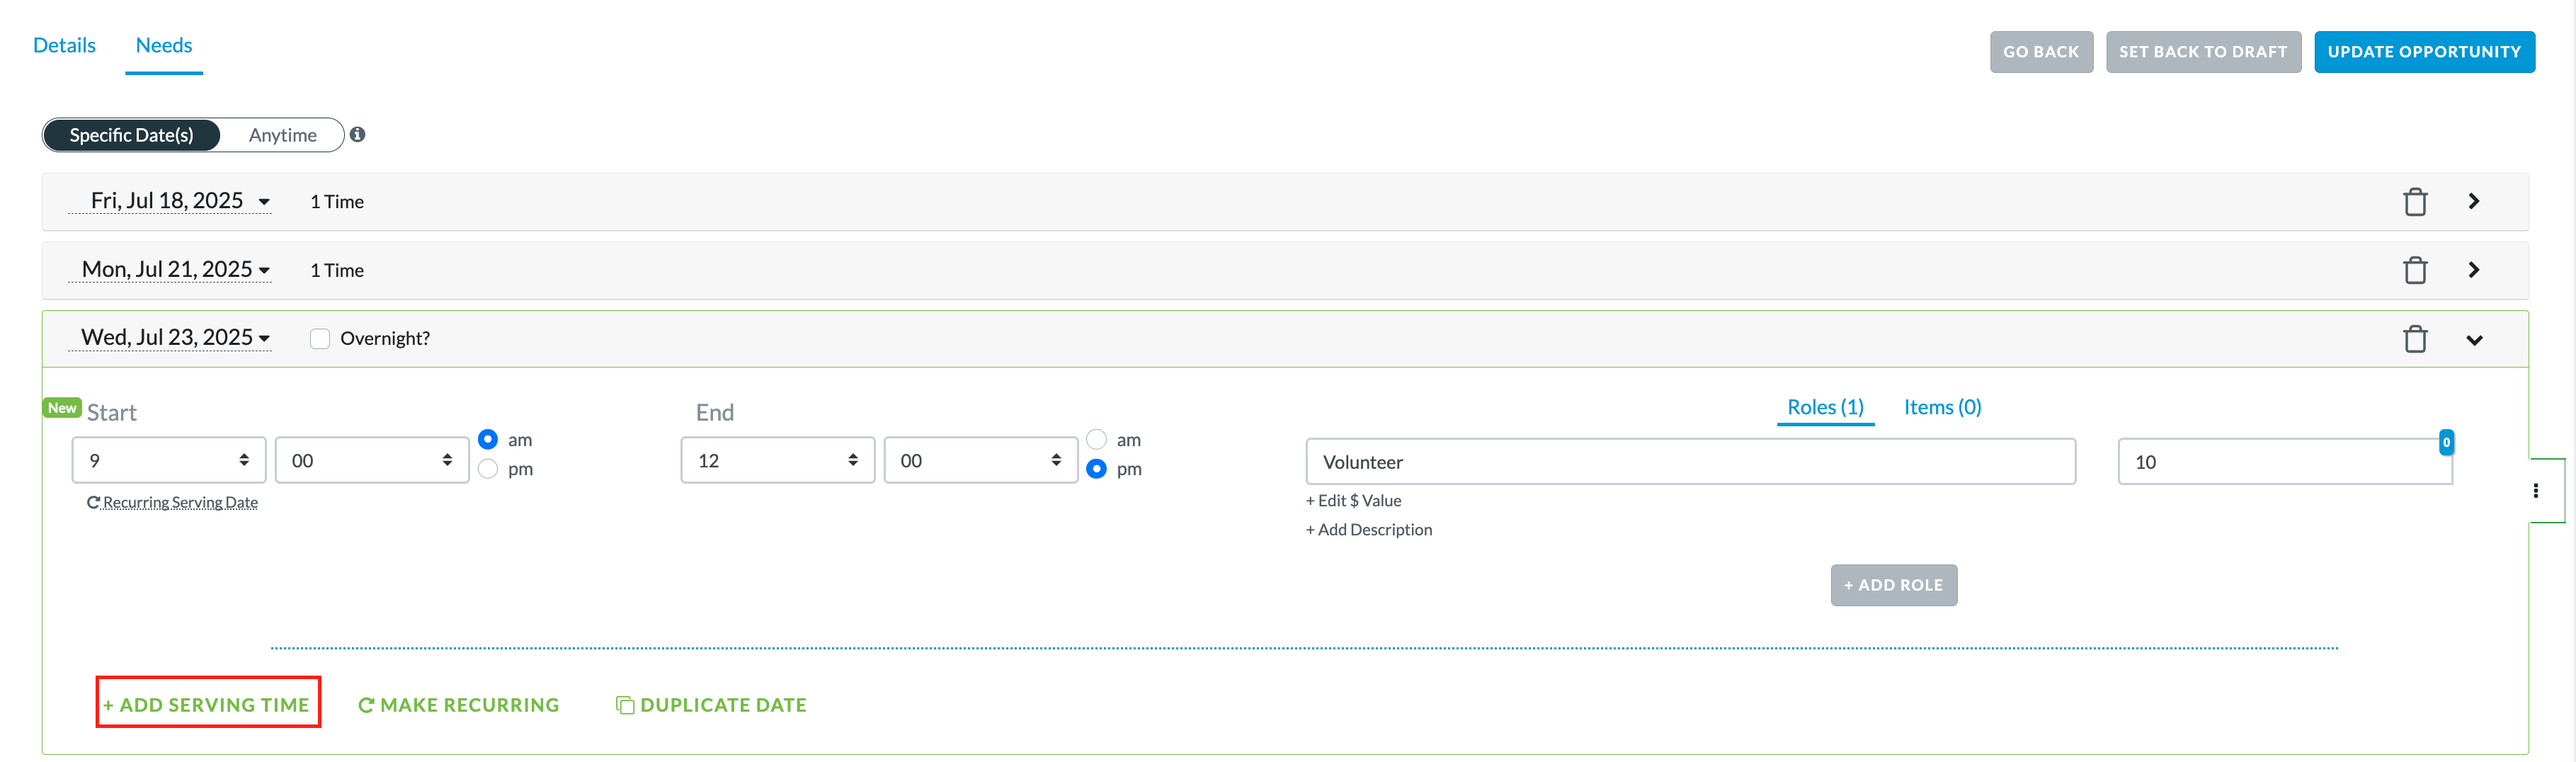Open the Details tab
This screenshot has height=762, width=2576.
coord(64,45)
